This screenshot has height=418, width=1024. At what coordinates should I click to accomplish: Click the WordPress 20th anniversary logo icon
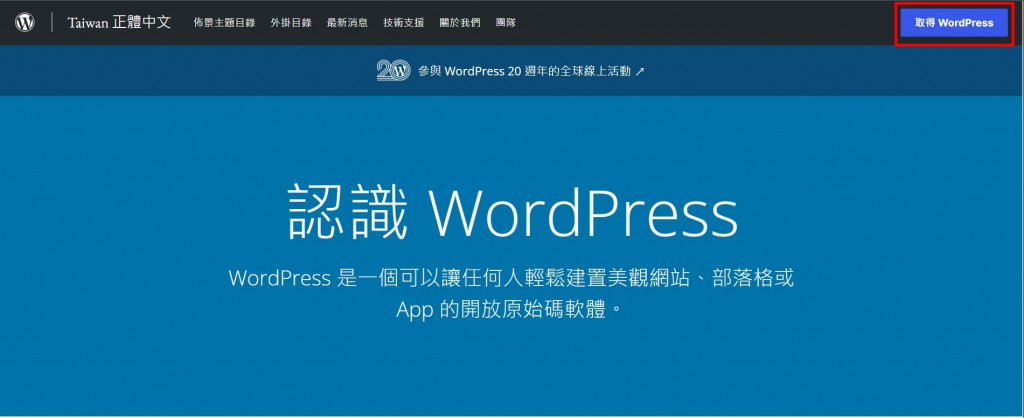pyautogui.click(x=393, y=71)
